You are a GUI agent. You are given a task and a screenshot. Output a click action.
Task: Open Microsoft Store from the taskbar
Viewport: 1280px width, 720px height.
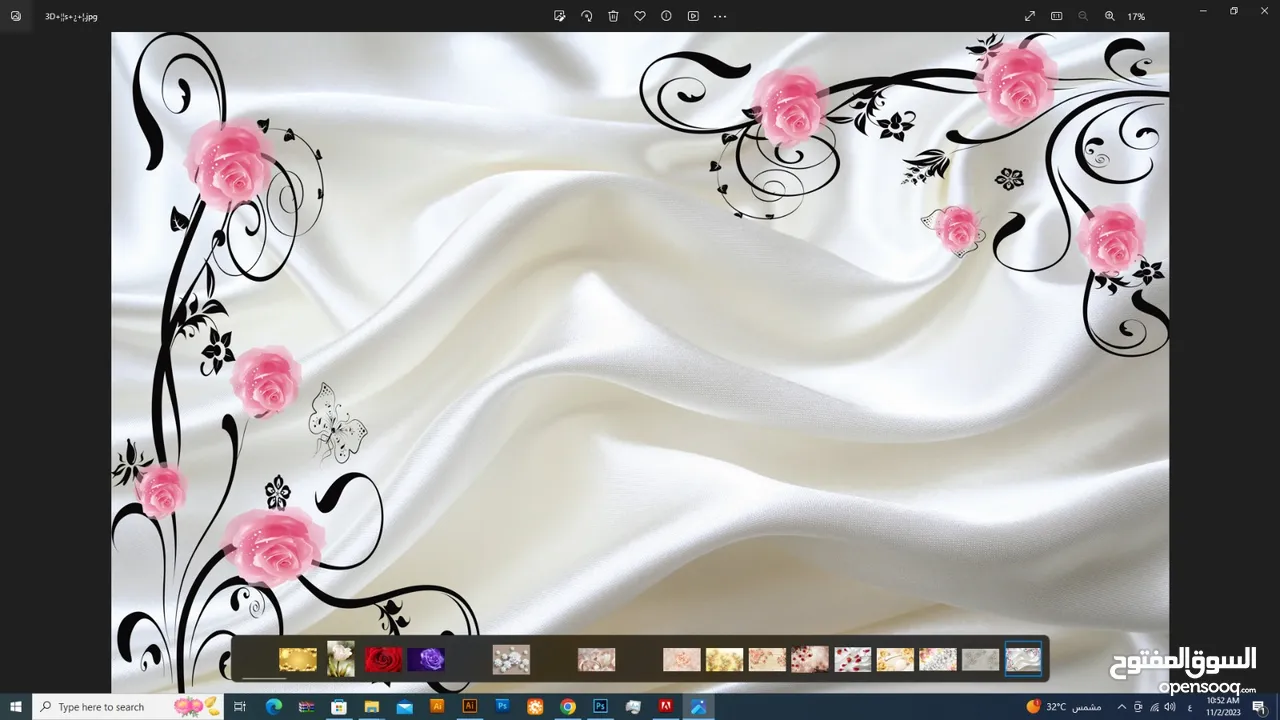click(x=339, y=707)
